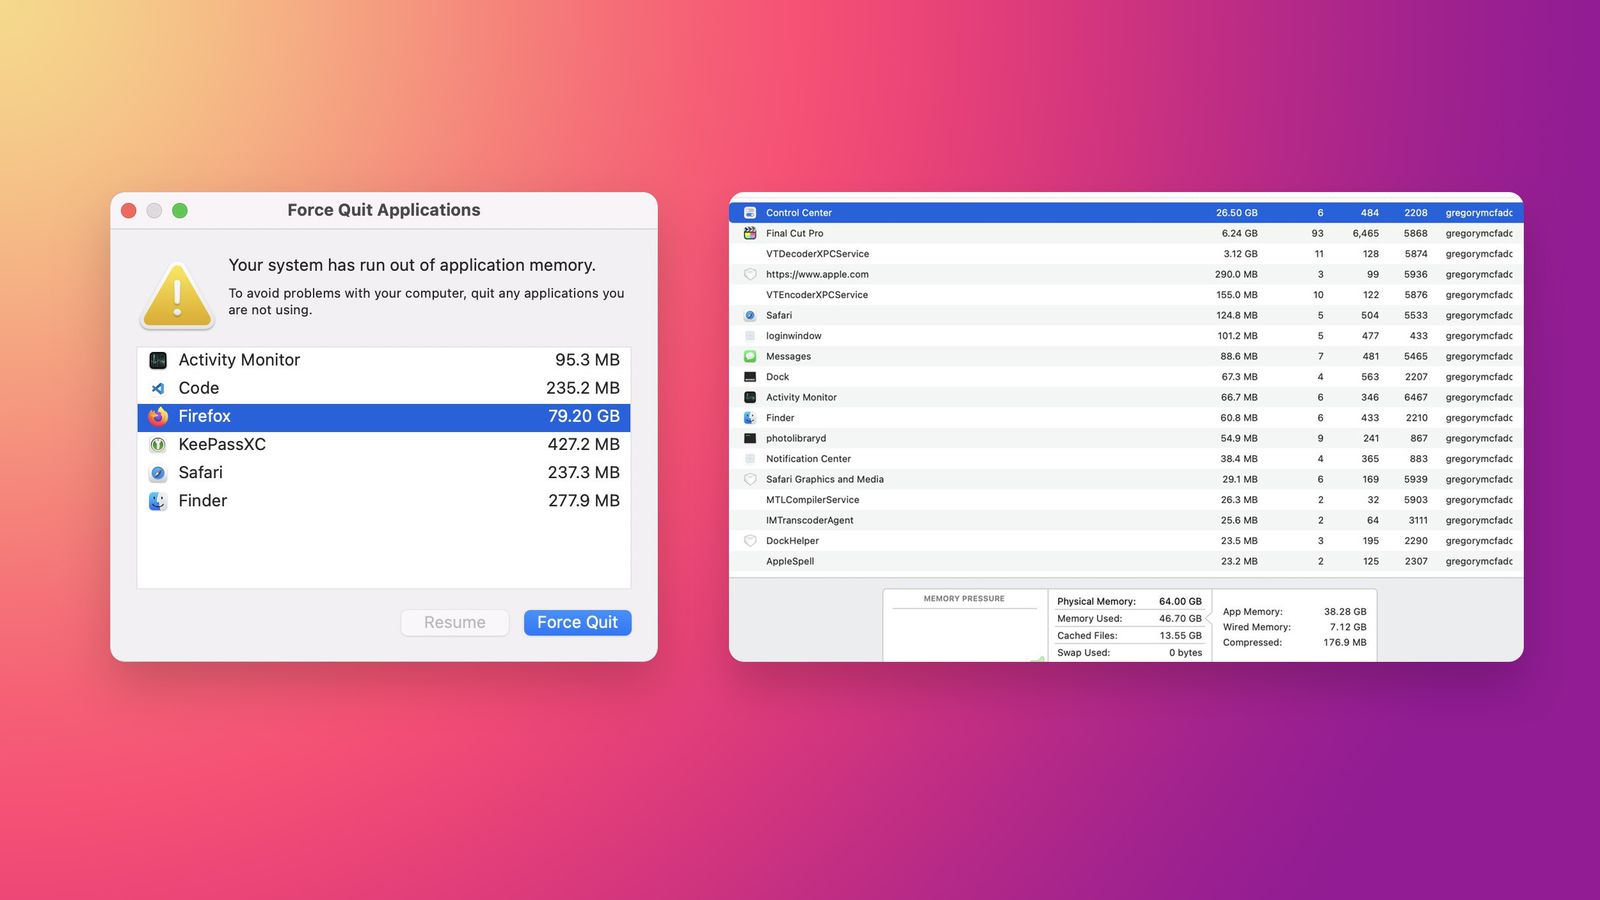Viewport: 1600px width, 900px height.
Task: Click the shield icon beside Safari Graphics and Media
Action: point(750,479)
